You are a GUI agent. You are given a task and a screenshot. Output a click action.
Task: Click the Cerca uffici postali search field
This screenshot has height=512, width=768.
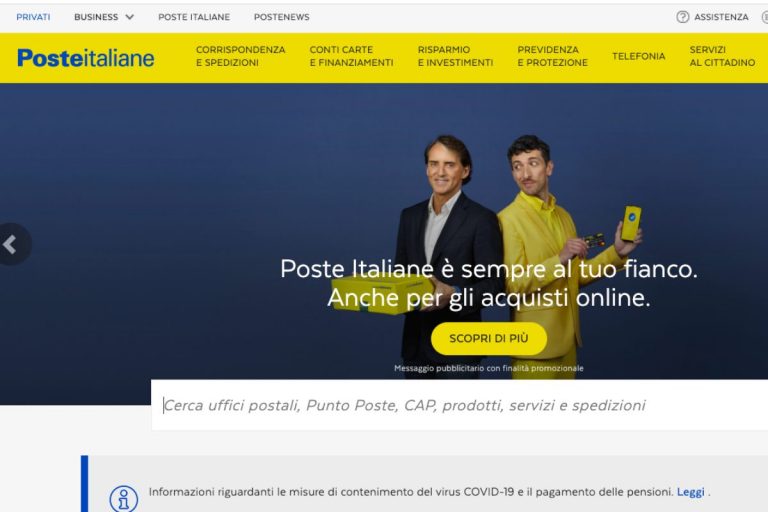pos(459,405)
